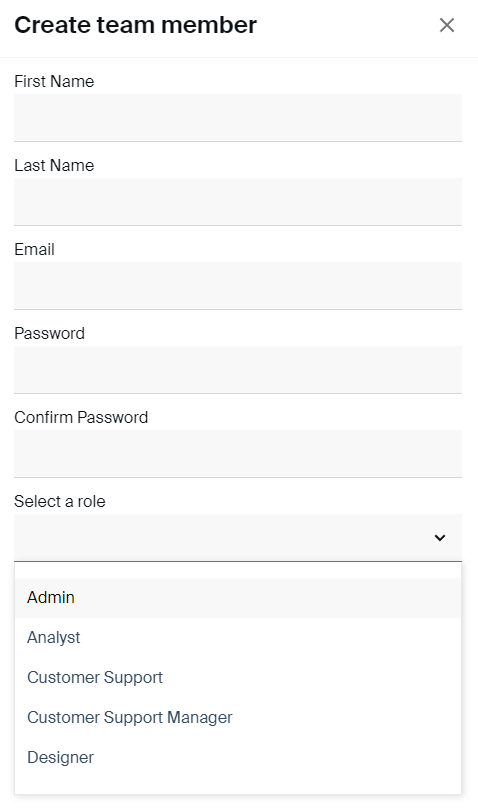Click the Last Name label text
Viewport: 478px width, 809px height.
(54, 166)
